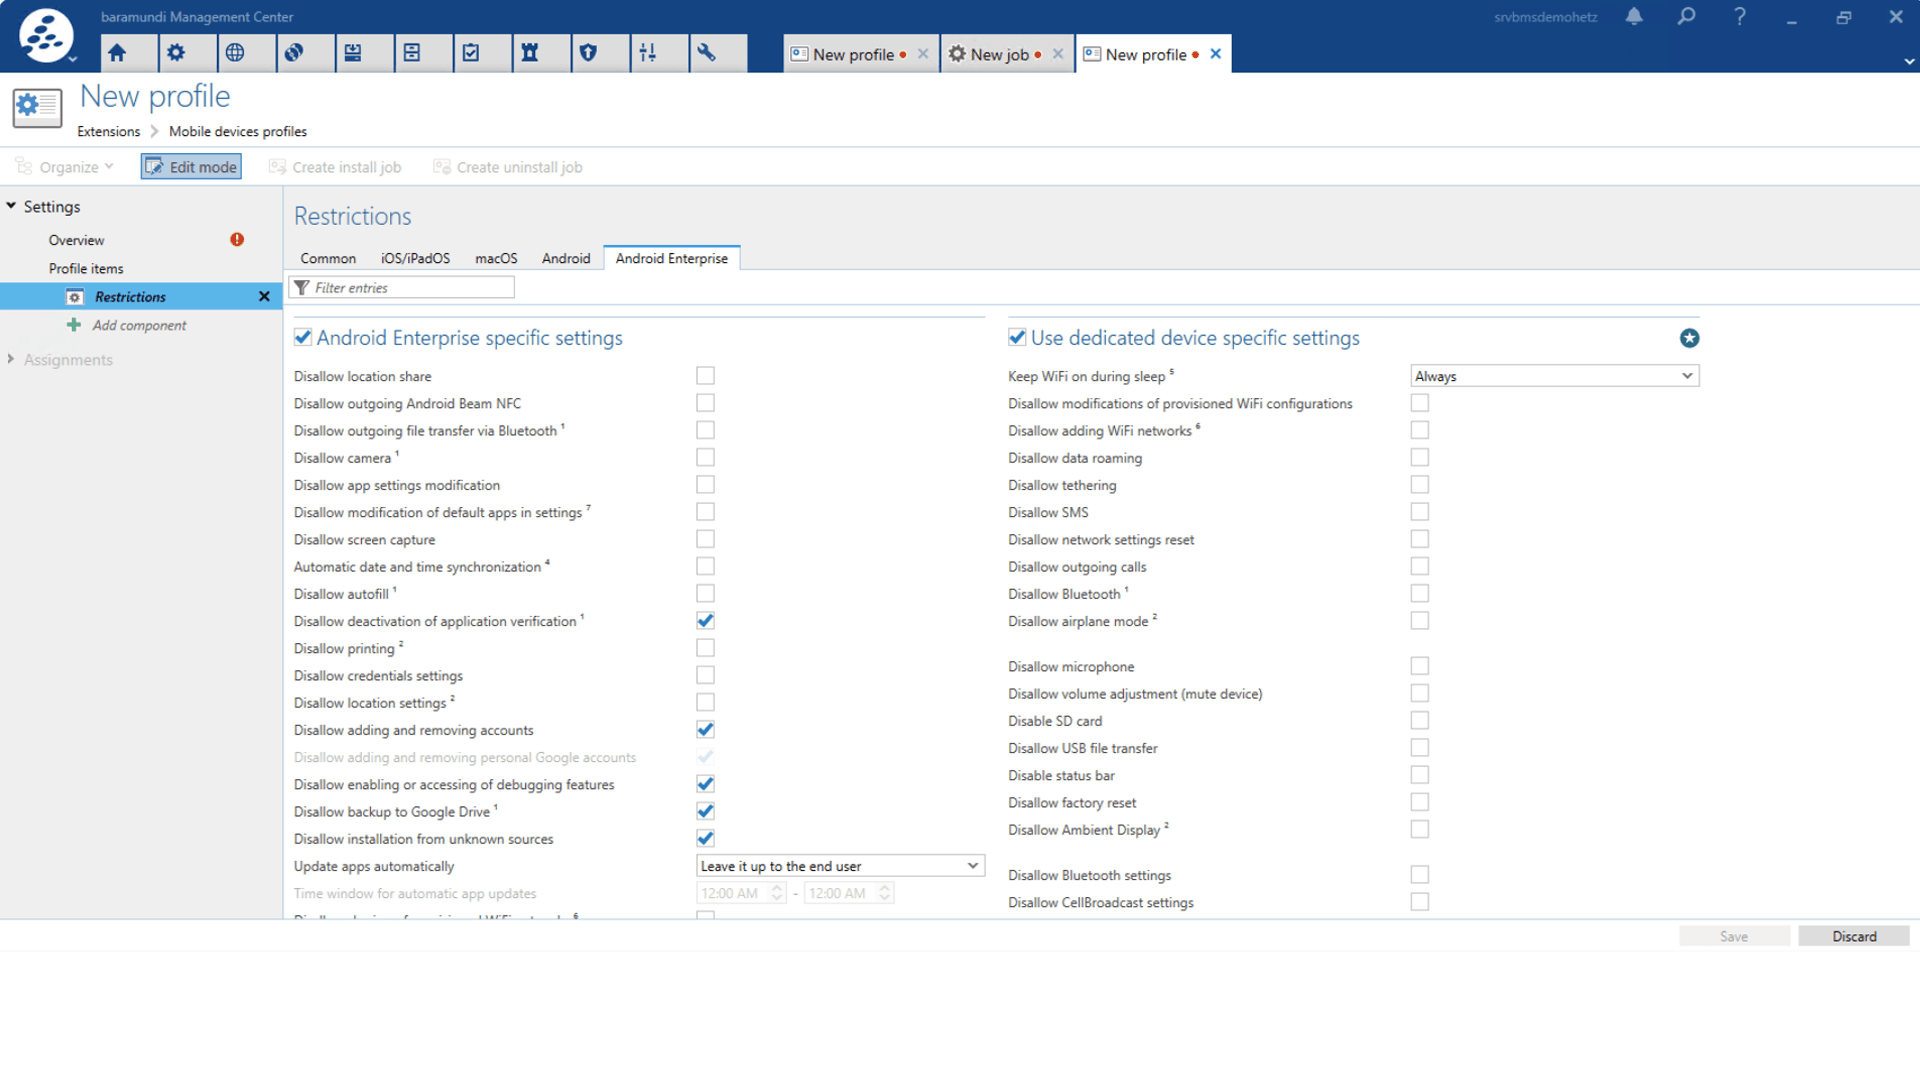Check Disallow tethering checkbox
The width and height of the screenshot is (1920, 1080).
[1419, 485]
